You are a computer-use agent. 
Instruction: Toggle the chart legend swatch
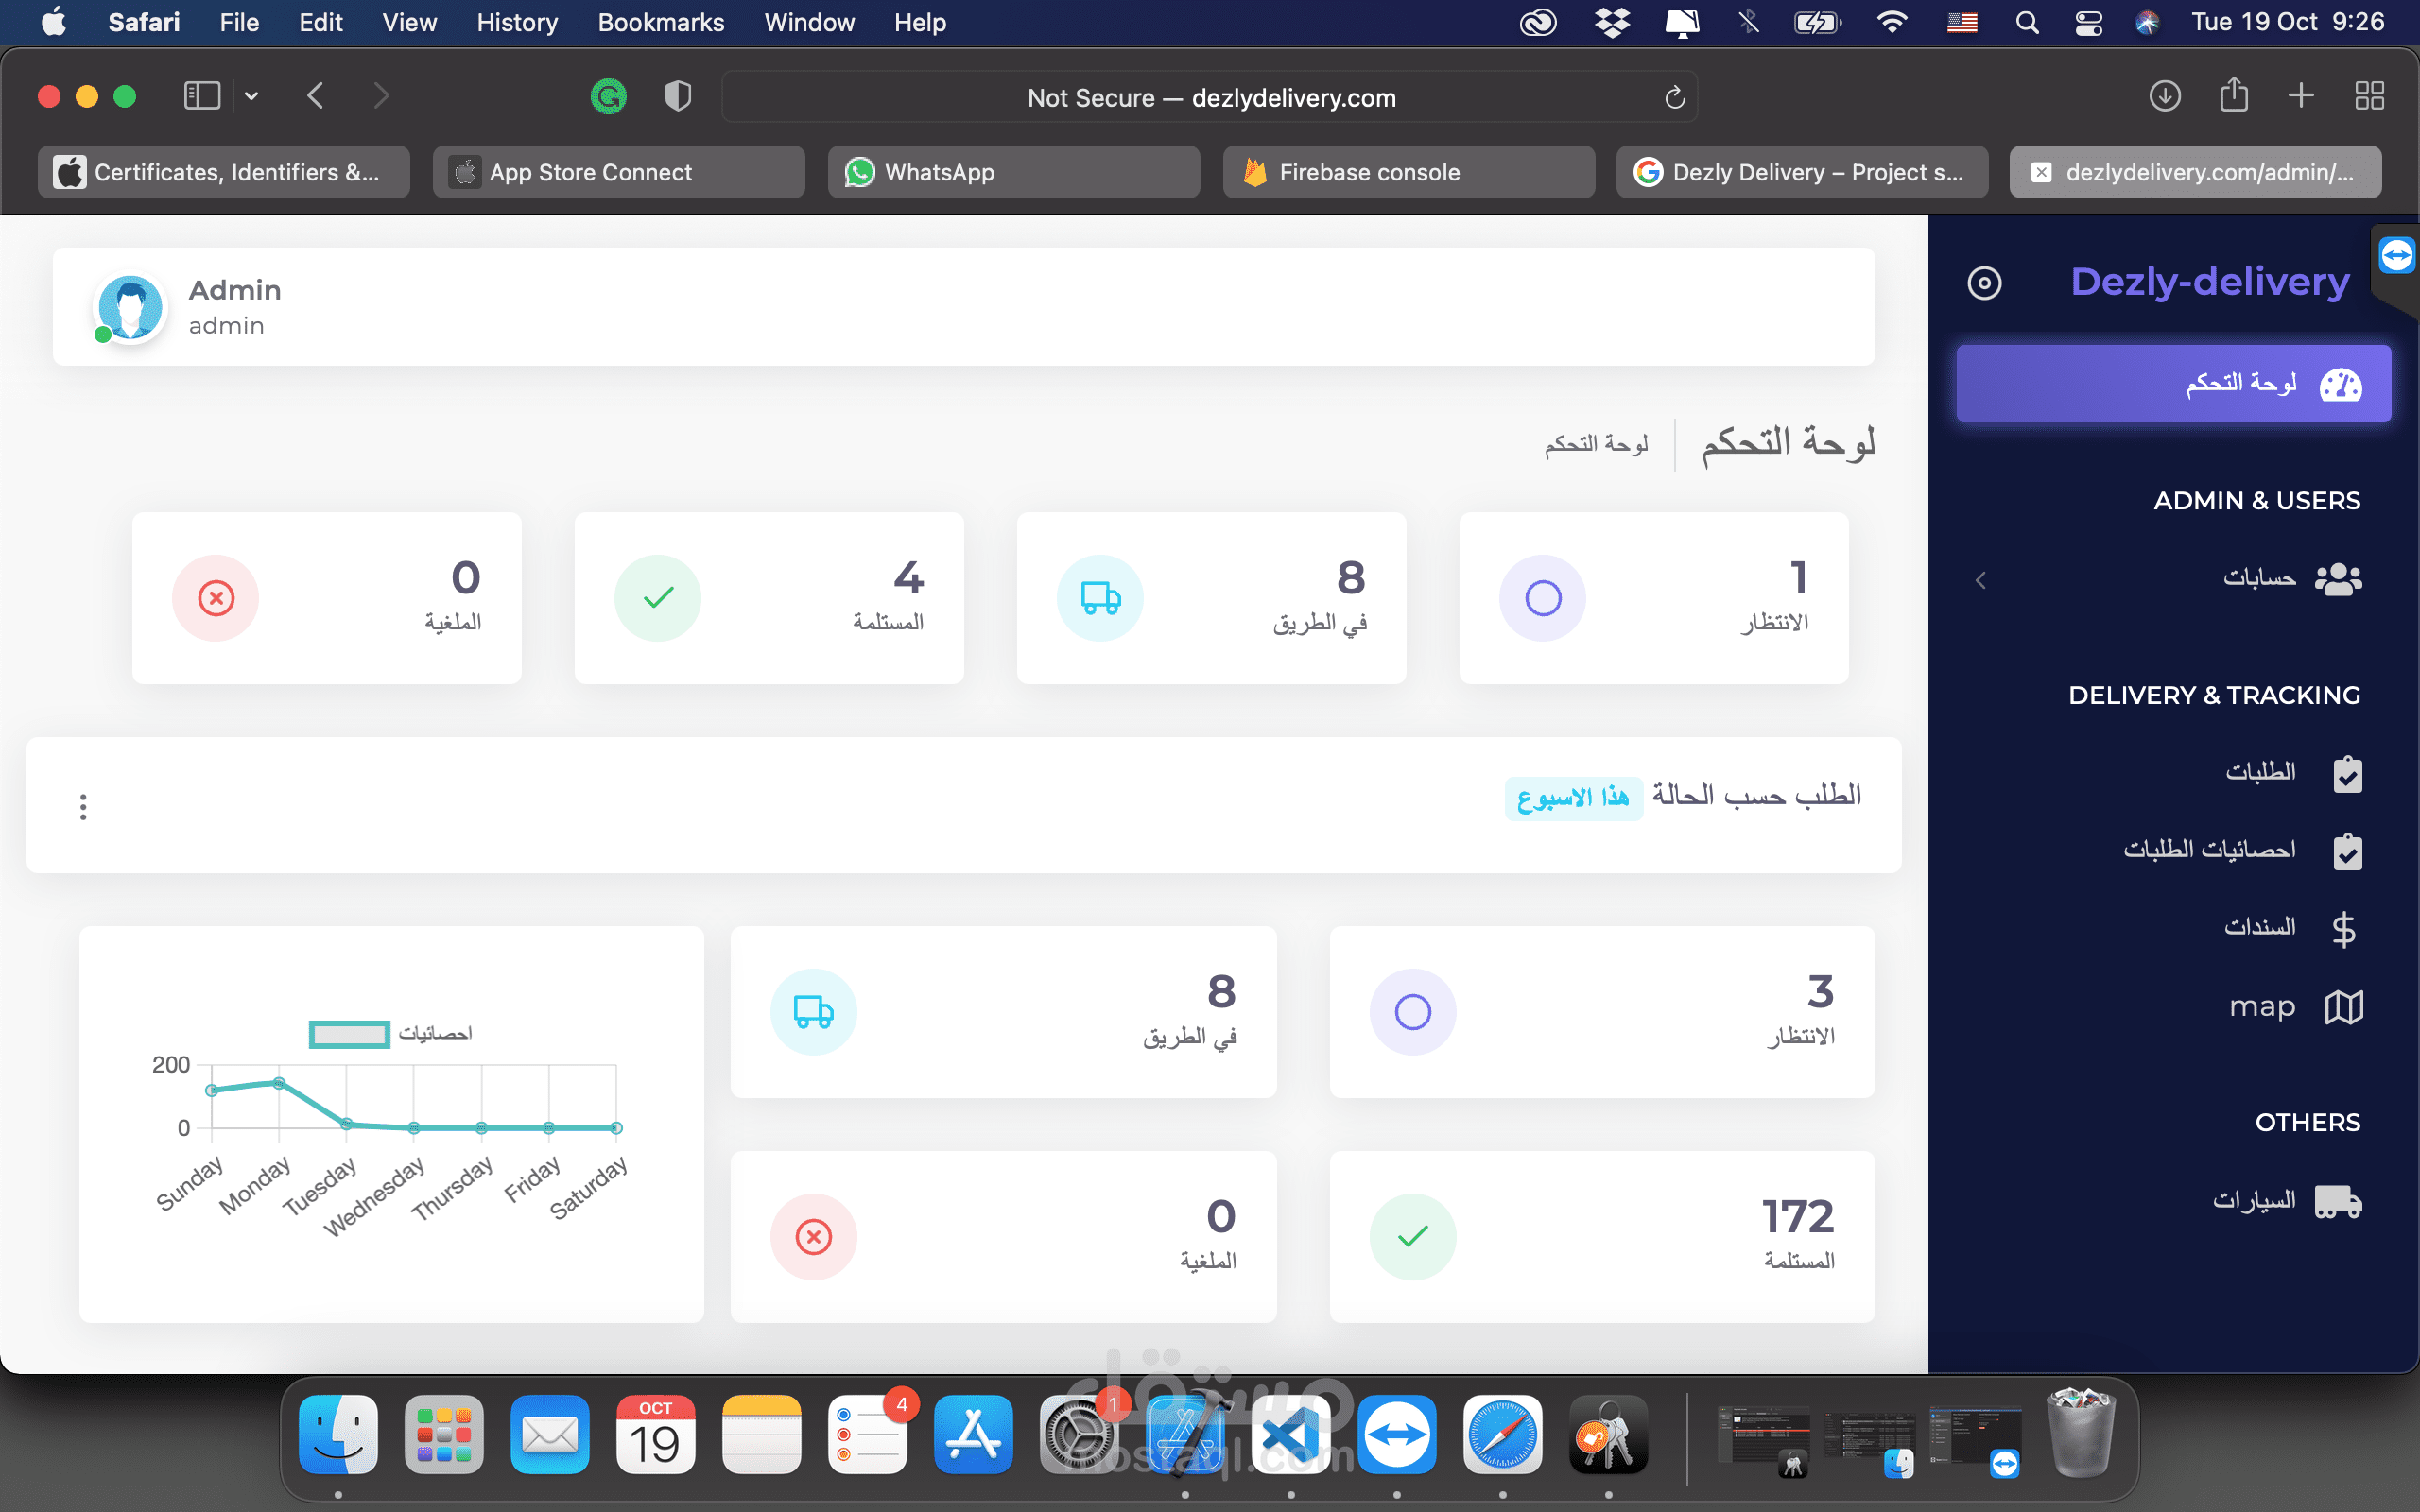[x=349, y=1034]
